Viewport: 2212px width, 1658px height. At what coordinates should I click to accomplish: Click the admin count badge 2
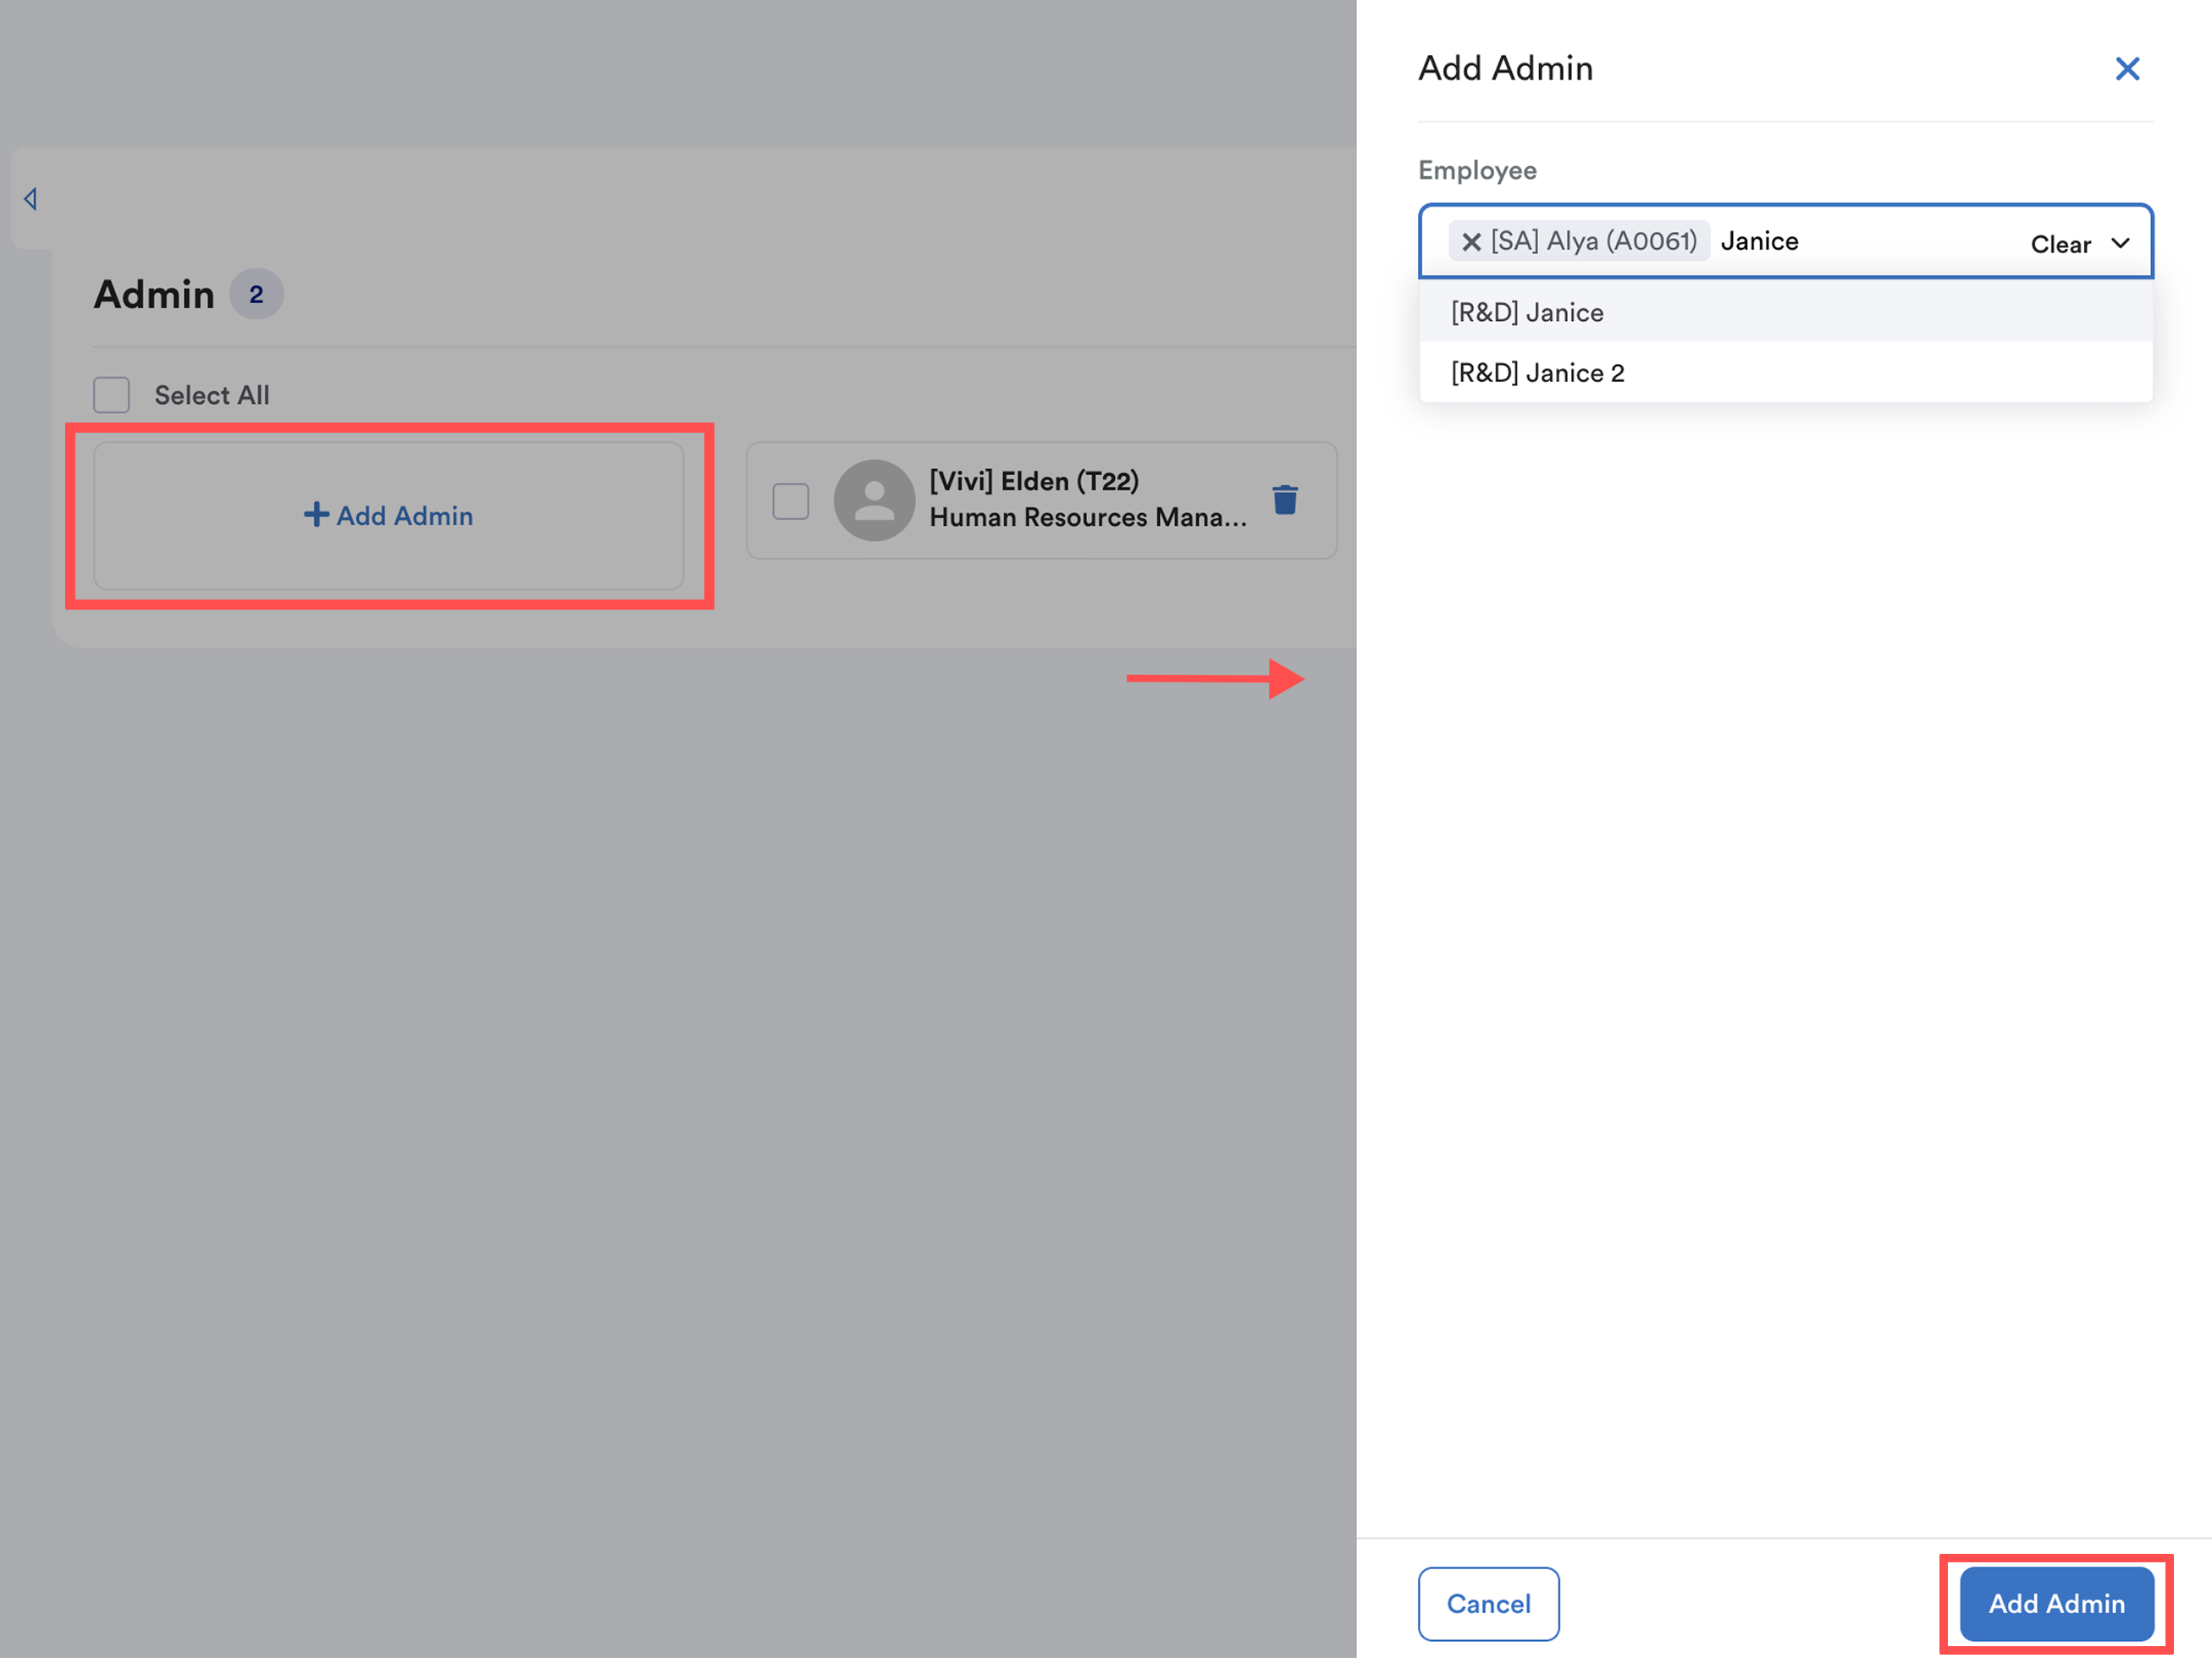click(x=256, y=295)
